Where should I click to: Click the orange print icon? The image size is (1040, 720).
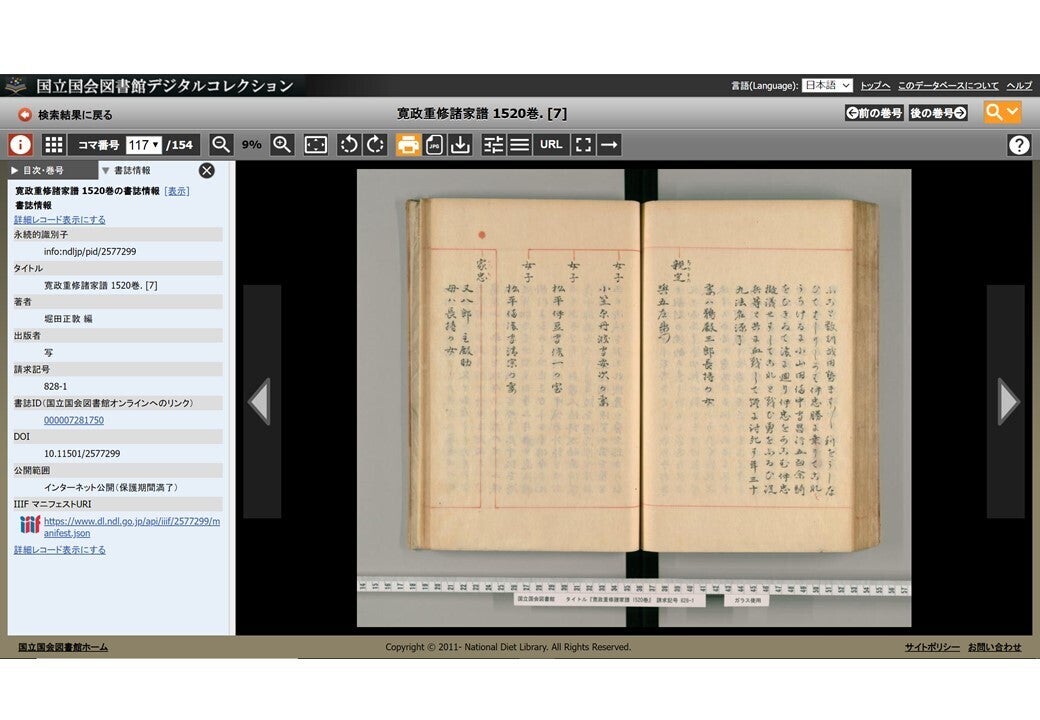click(408, 145)
